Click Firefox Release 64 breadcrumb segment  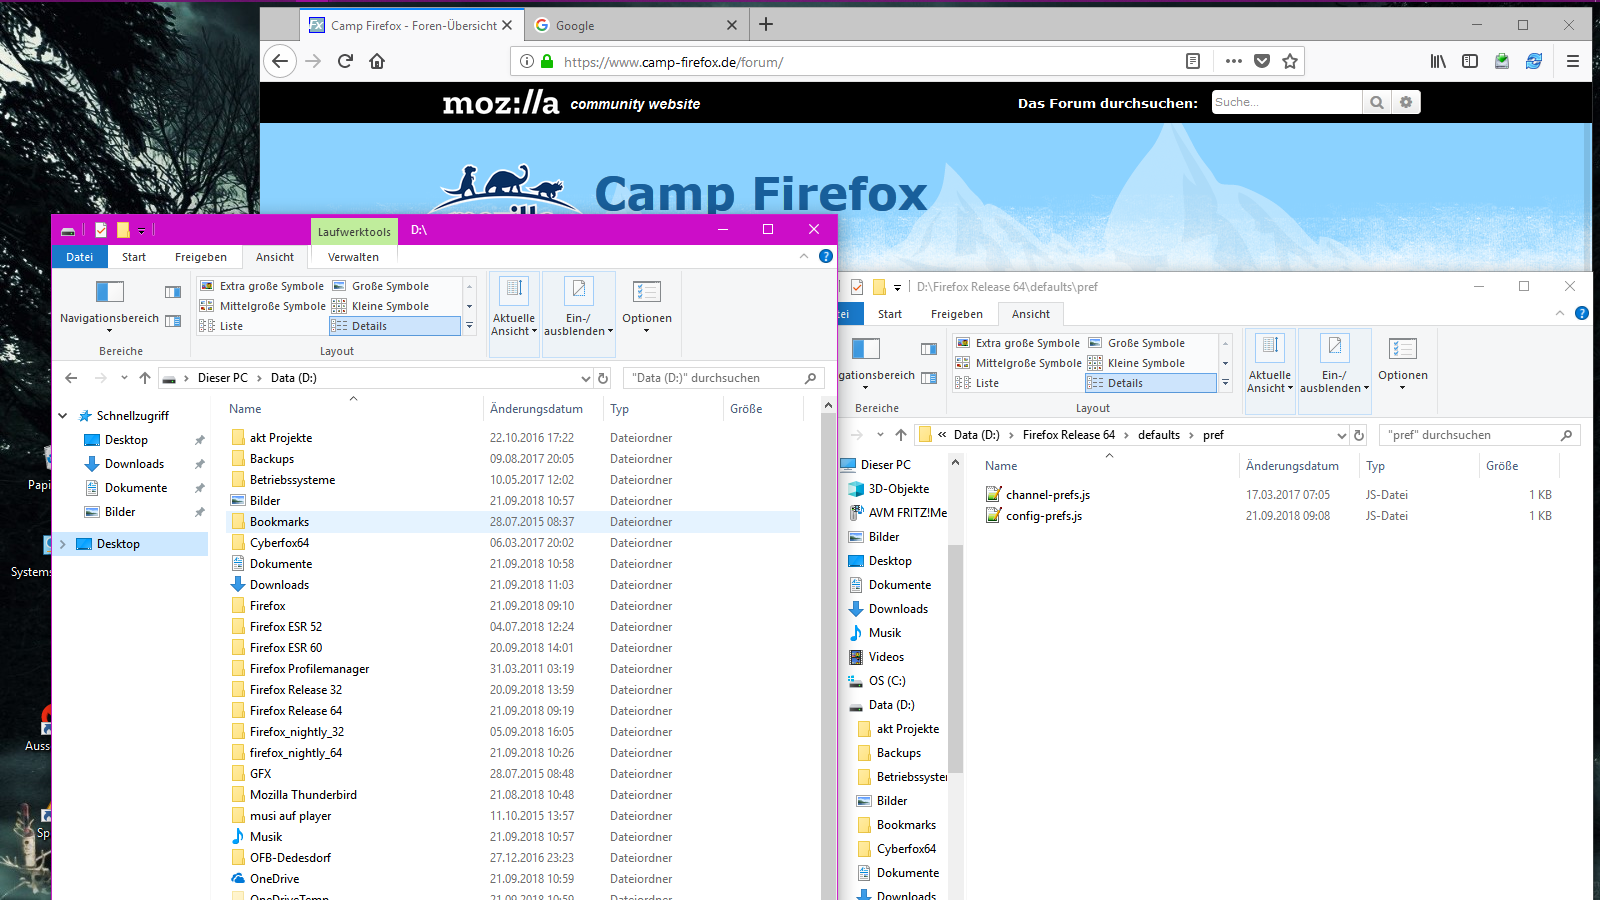pos(1069,435)
